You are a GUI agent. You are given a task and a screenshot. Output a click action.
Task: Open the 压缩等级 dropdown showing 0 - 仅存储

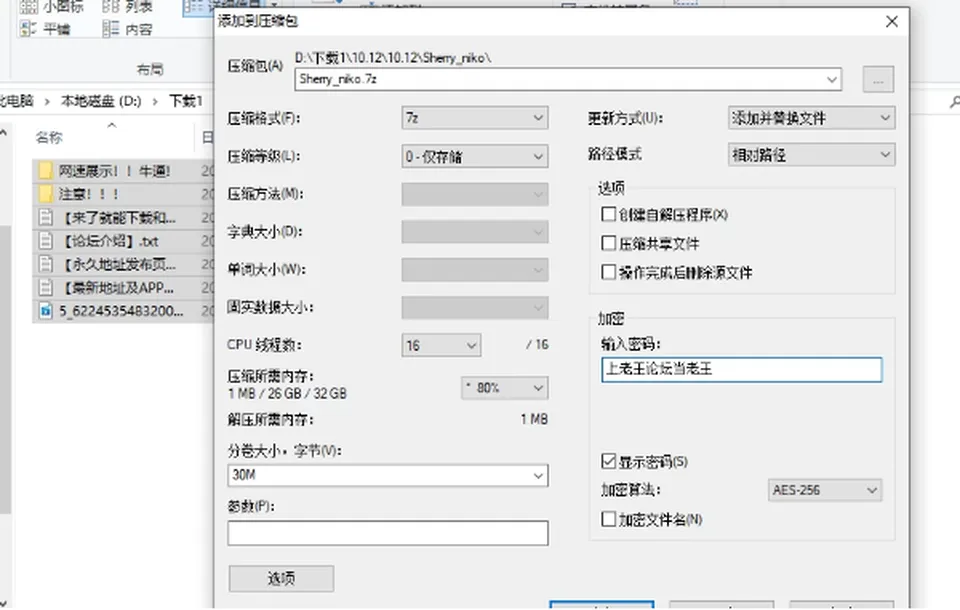(x=474, y=156)
